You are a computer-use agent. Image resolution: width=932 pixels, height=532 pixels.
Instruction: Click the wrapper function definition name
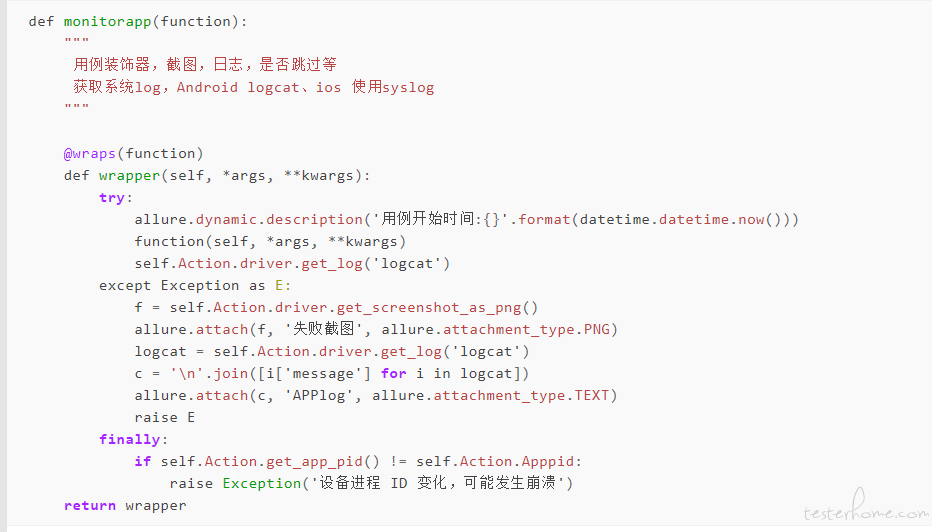point(130,176)
